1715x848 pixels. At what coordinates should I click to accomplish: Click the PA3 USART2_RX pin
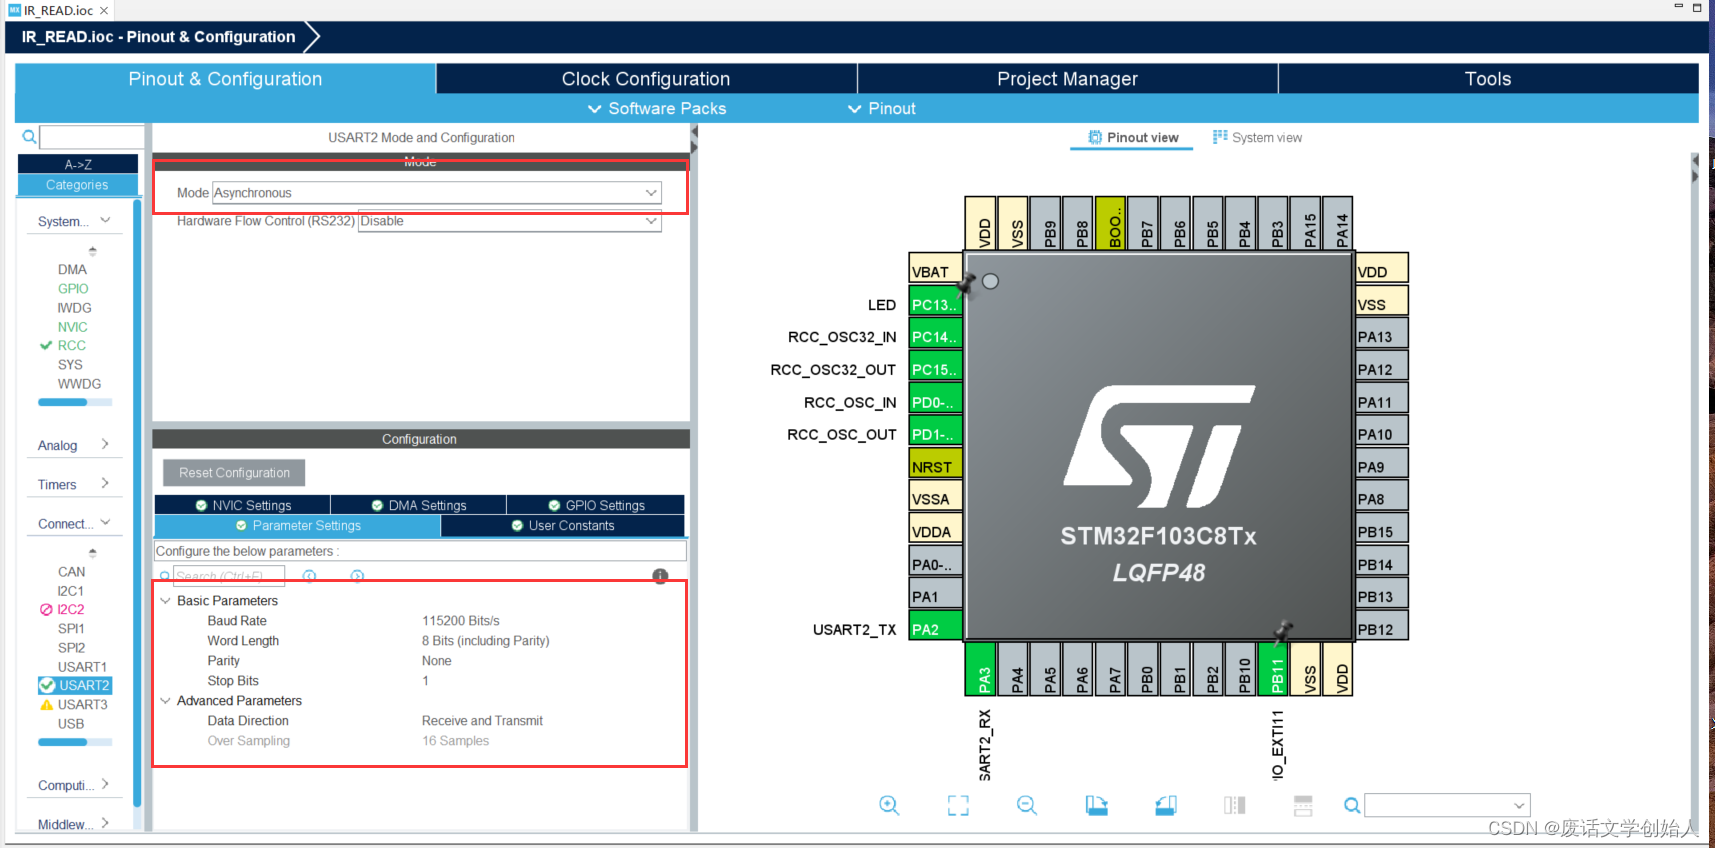[980, 668]
